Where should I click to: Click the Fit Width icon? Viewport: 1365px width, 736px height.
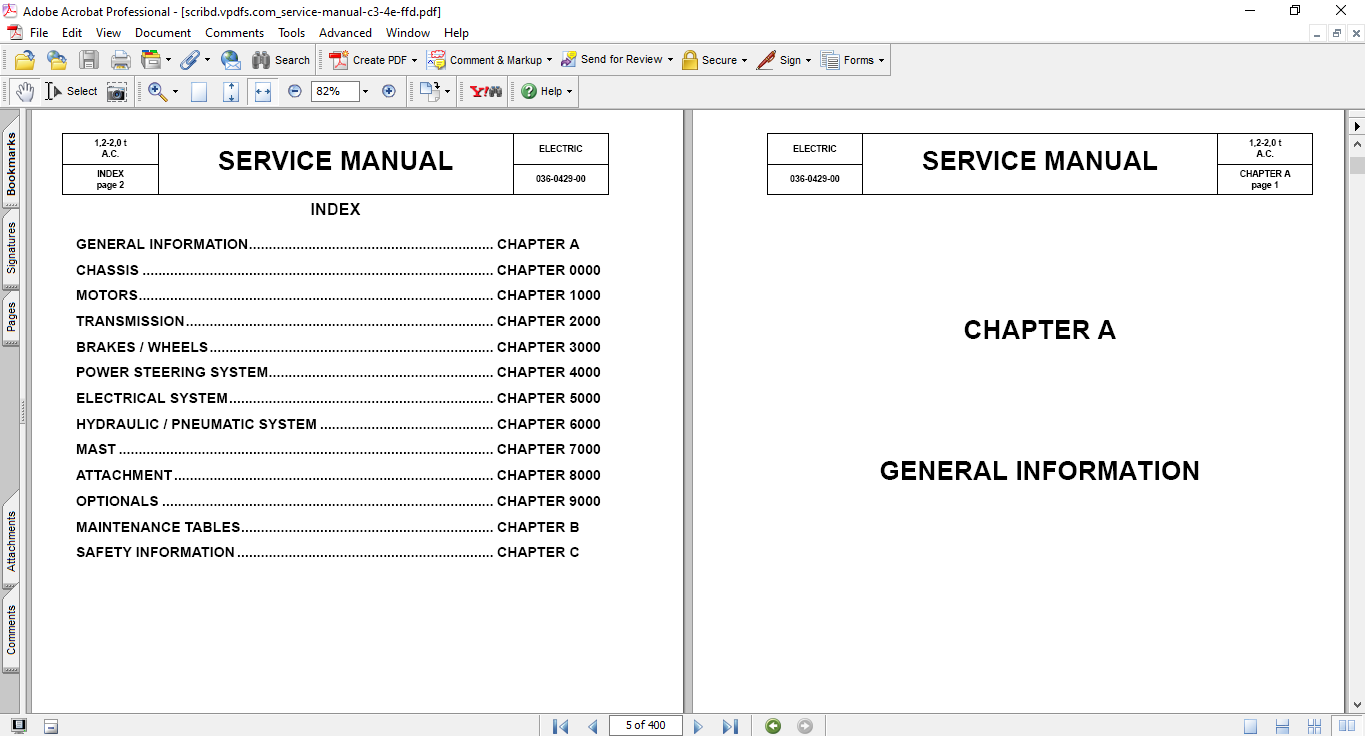(x=263, y=91)
